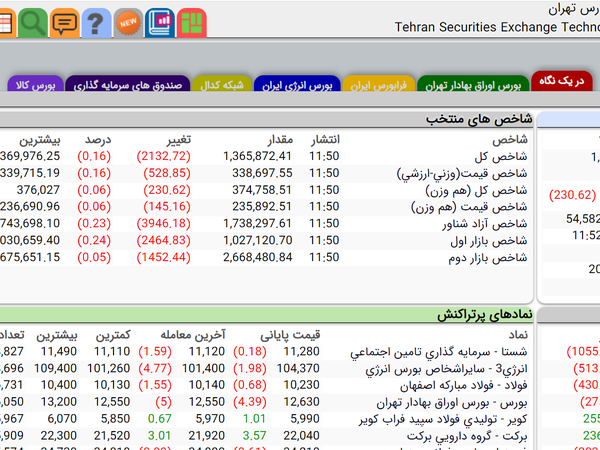This screenshot has width=600, height=450.
Task: Select the شبکه کدال tab
Action: click(x=222, y=84)
